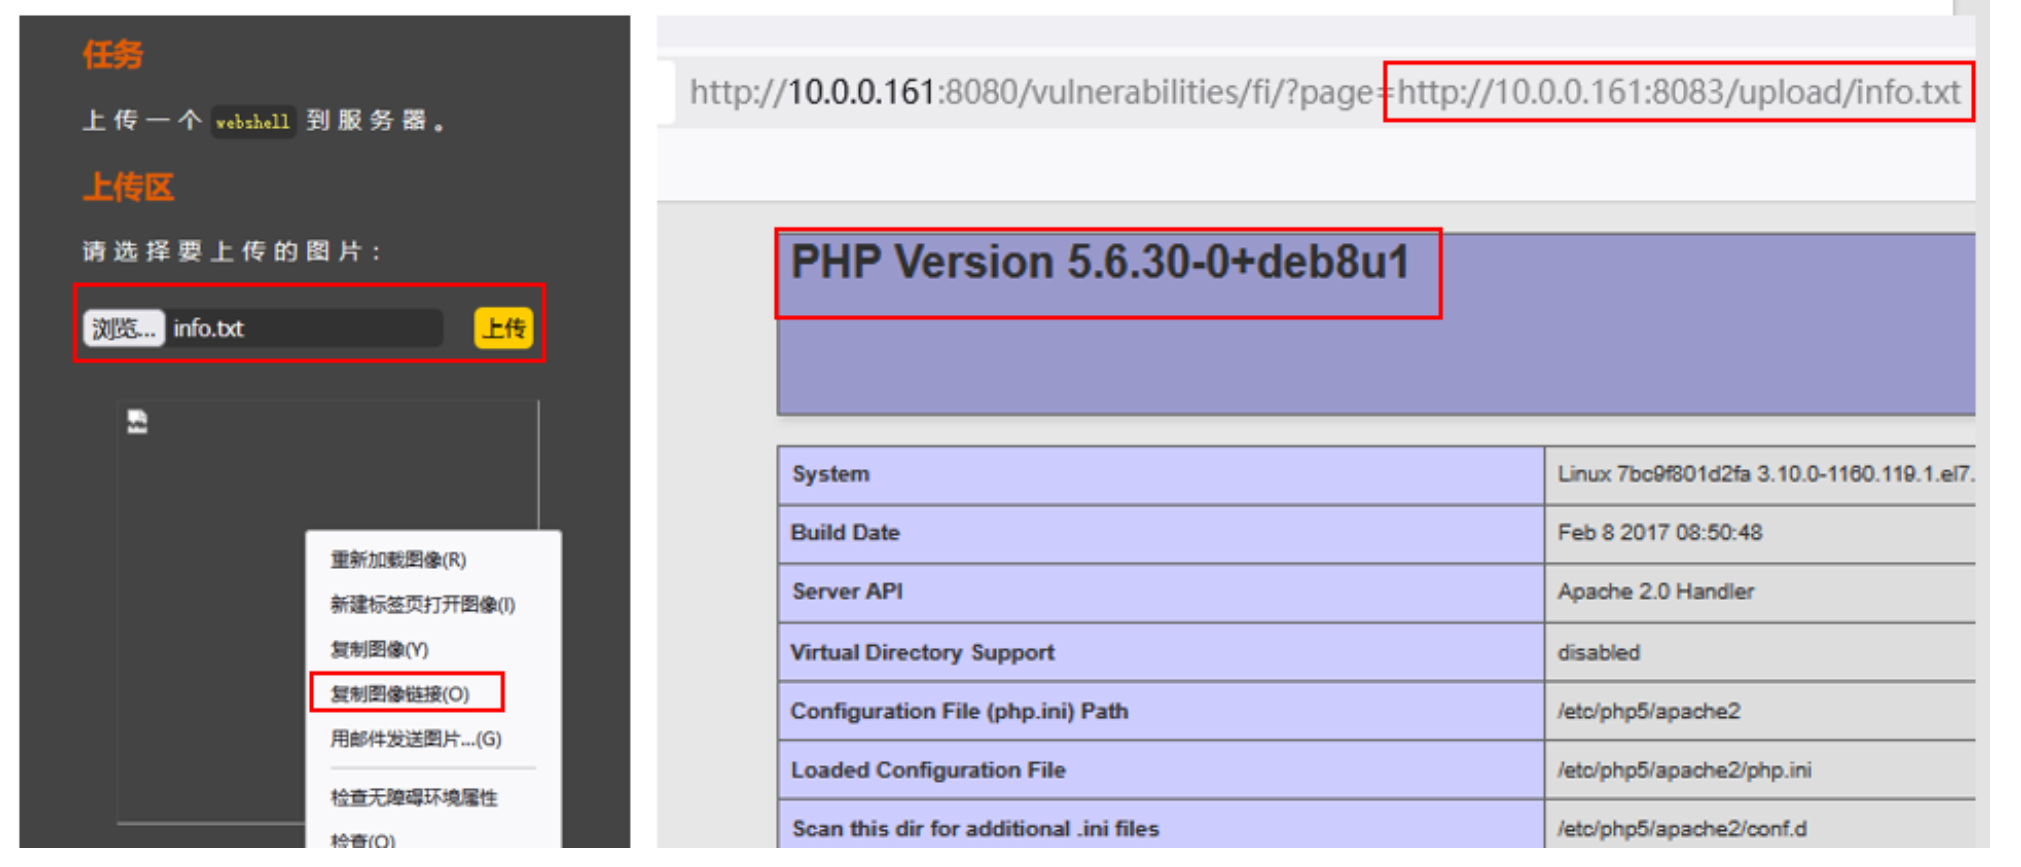Click the info.txt selected filename field
Viewport: 2021px width, 867px height.
point(304,328)
